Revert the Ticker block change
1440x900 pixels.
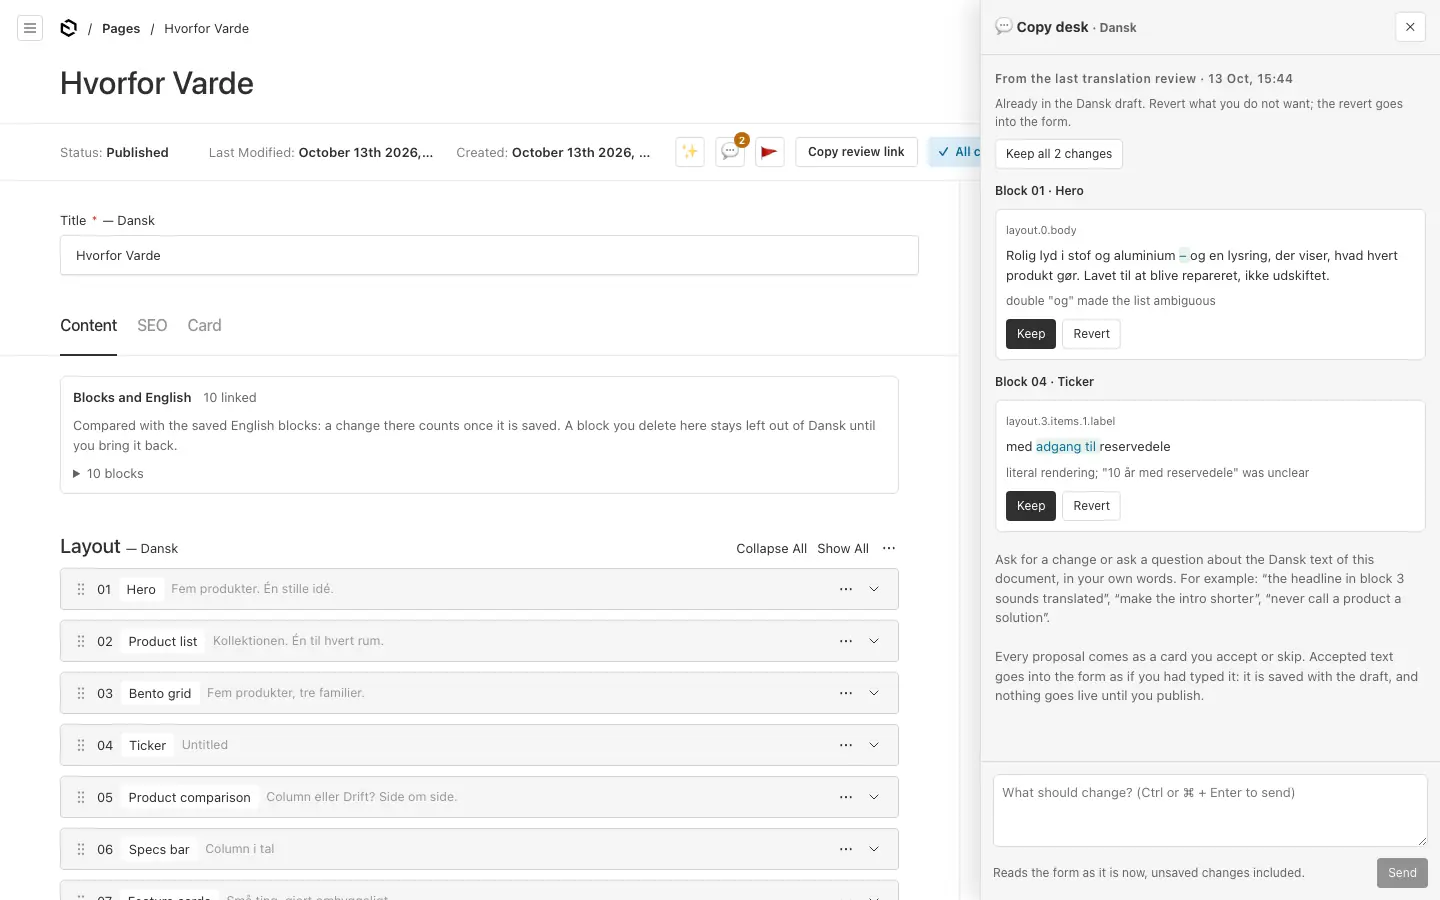1091,506
